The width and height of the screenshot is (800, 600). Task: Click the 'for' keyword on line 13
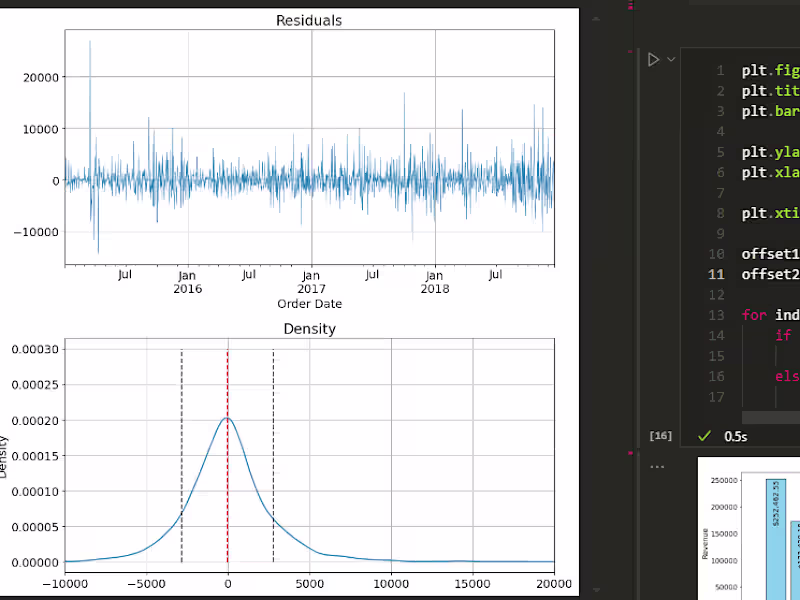coord(754,315)
